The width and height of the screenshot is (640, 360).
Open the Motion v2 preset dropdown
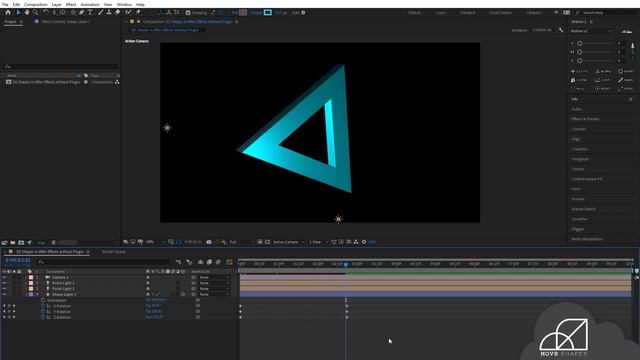[x=591, y=31]
